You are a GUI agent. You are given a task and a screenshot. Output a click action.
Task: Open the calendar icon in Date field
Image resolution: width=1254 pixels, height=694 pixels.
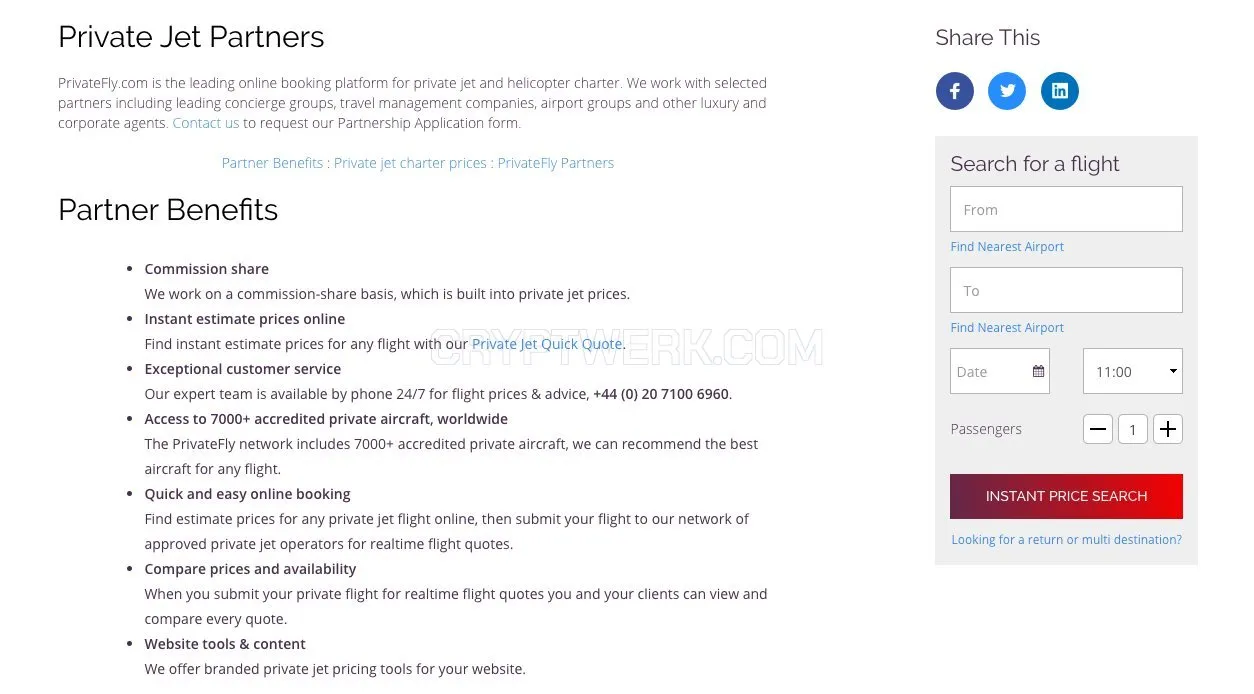click(x=1038, y=371)
